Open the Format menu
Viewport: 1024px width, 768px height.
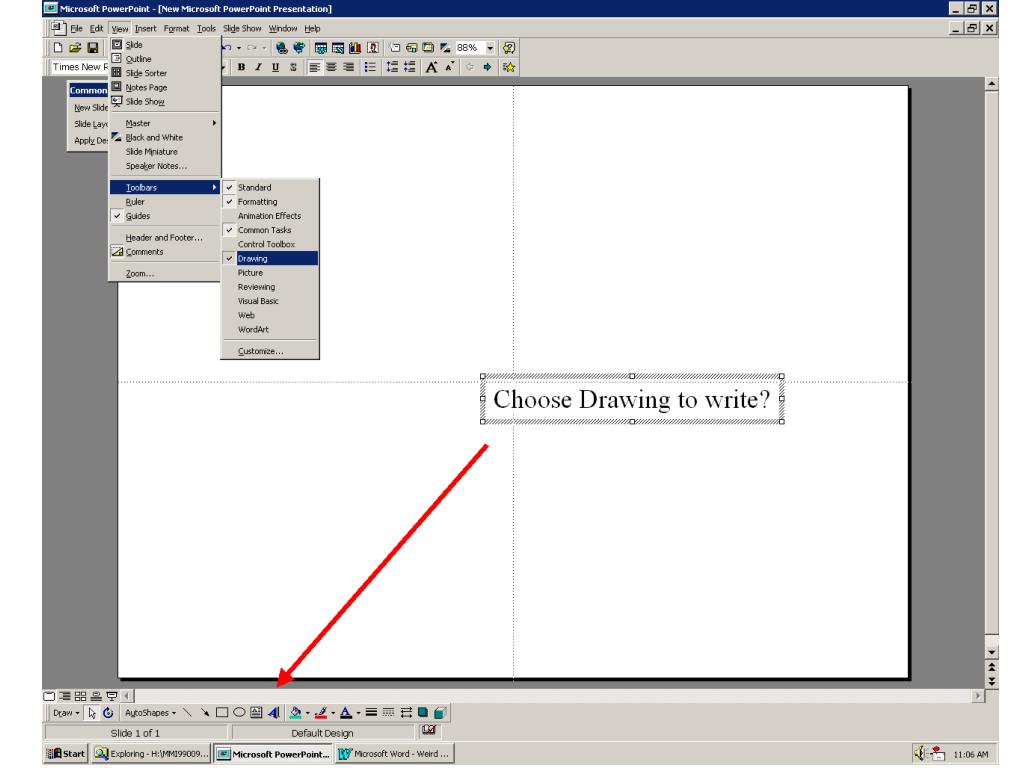click(x=176, y=29)
